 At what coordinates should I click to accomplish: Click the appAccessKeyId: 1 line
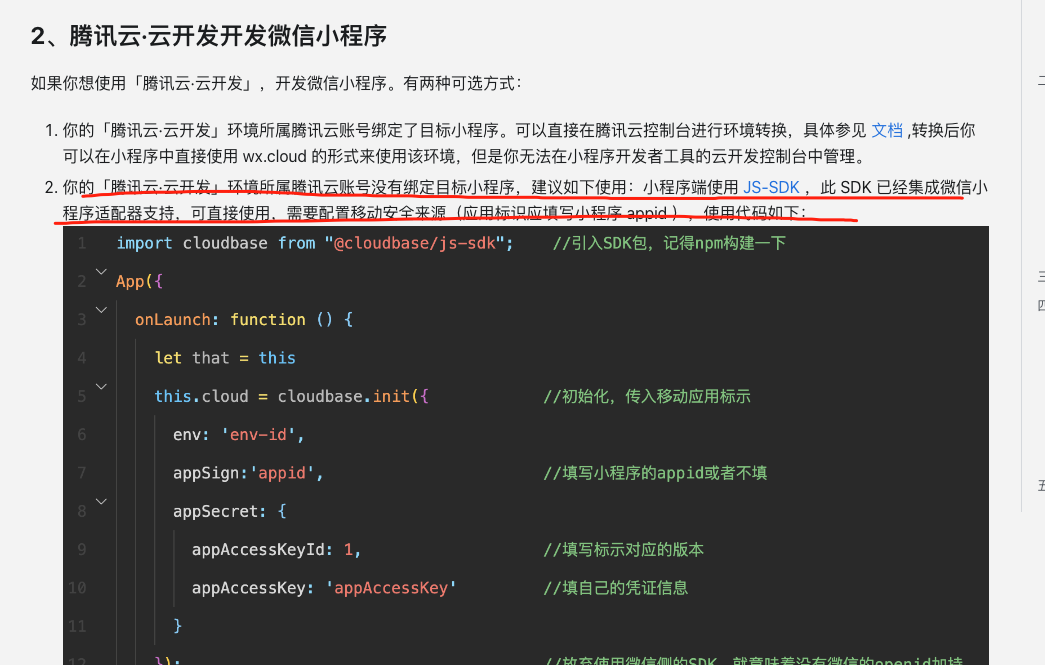pyautogui.click(x=276, y=550)
